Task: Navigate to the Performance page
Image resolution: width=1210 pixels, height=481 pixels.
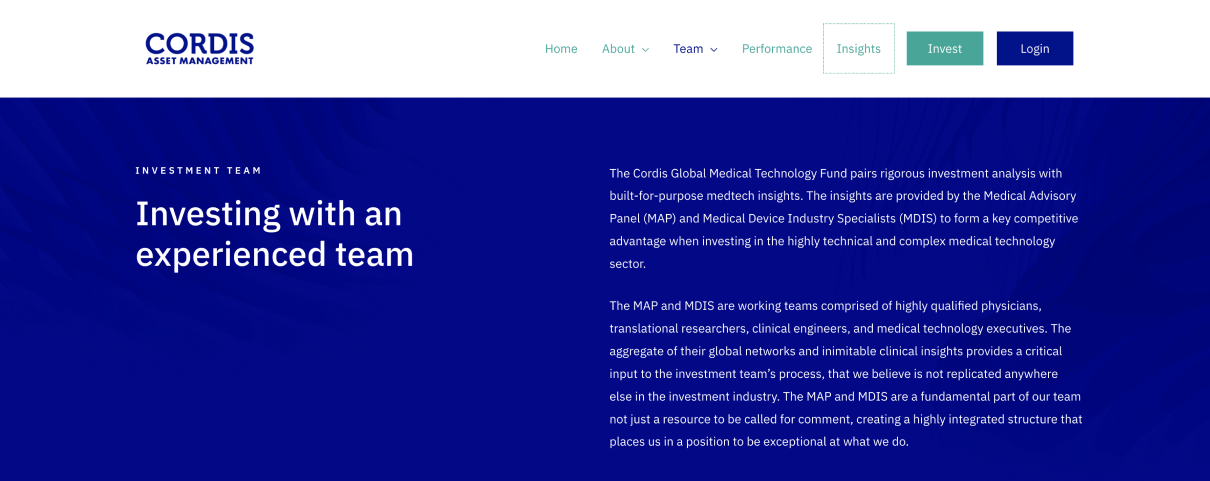Action: [x=776, y=49]
